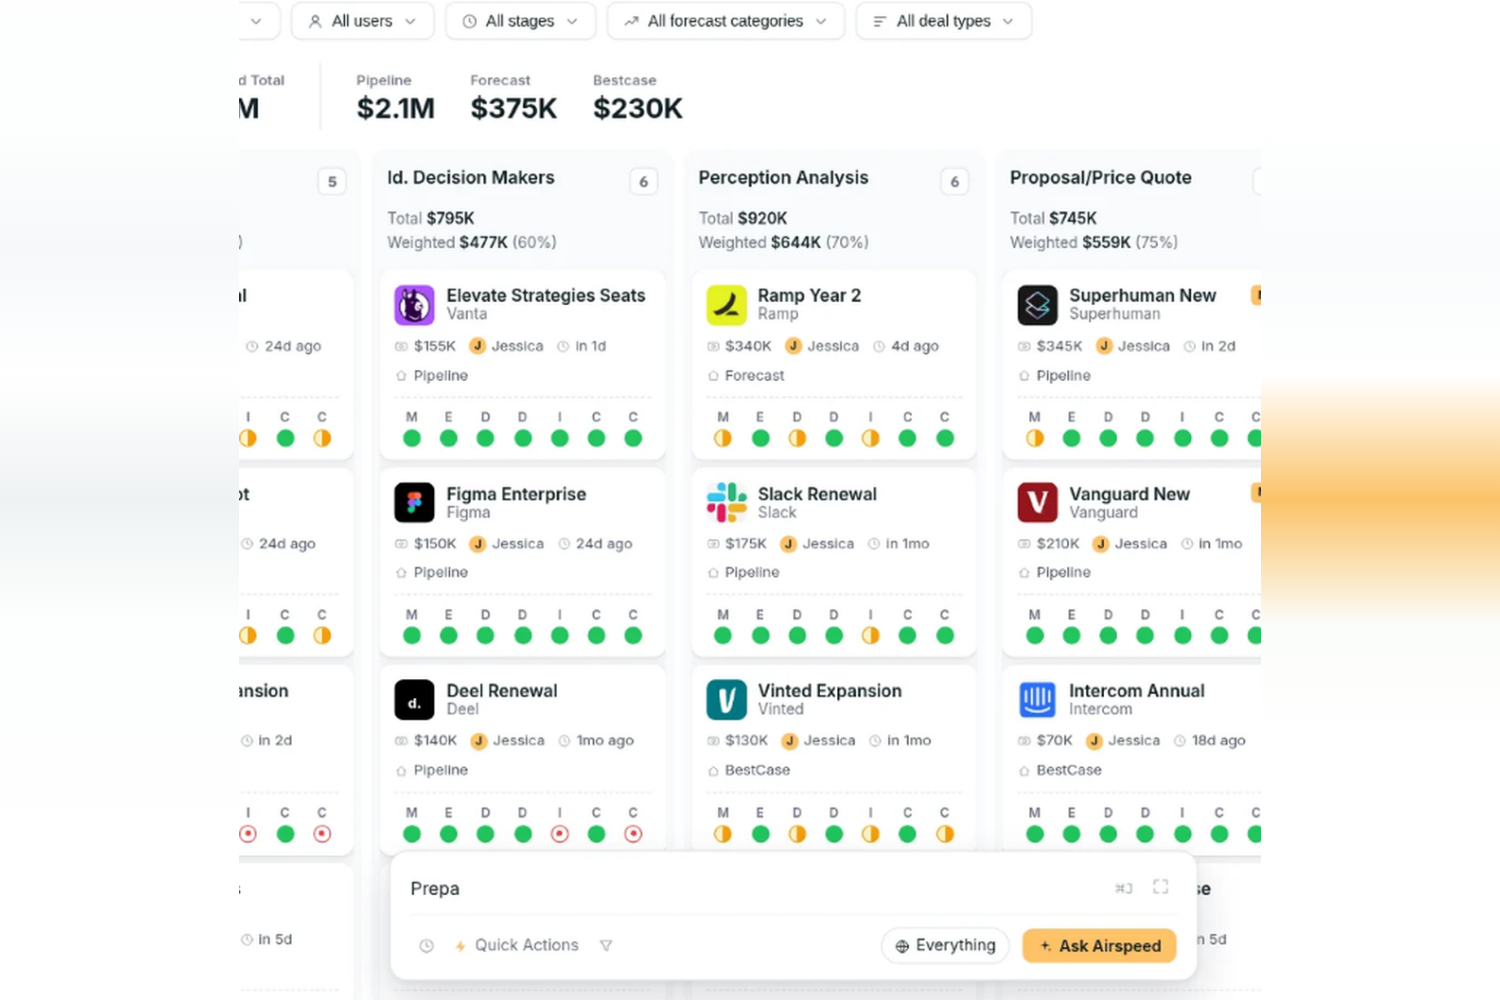Viewport: 1500px width, 1000px height.
Task: Click the Intercom logo on Intercom Annual card
Action: pos(1037,700)
